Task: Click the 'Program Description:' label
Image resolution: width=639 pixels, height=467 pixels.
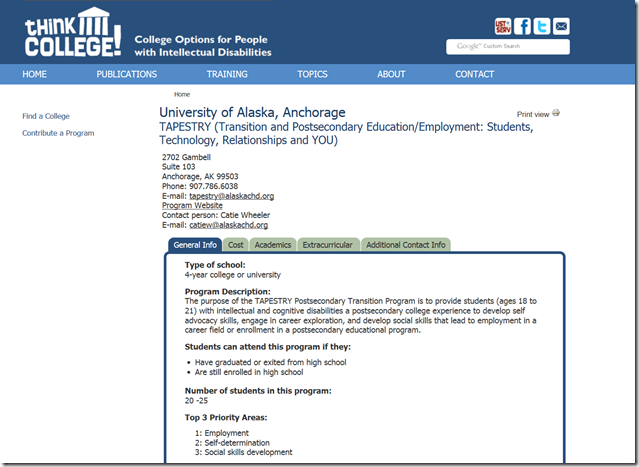Action: click(228, 292)
